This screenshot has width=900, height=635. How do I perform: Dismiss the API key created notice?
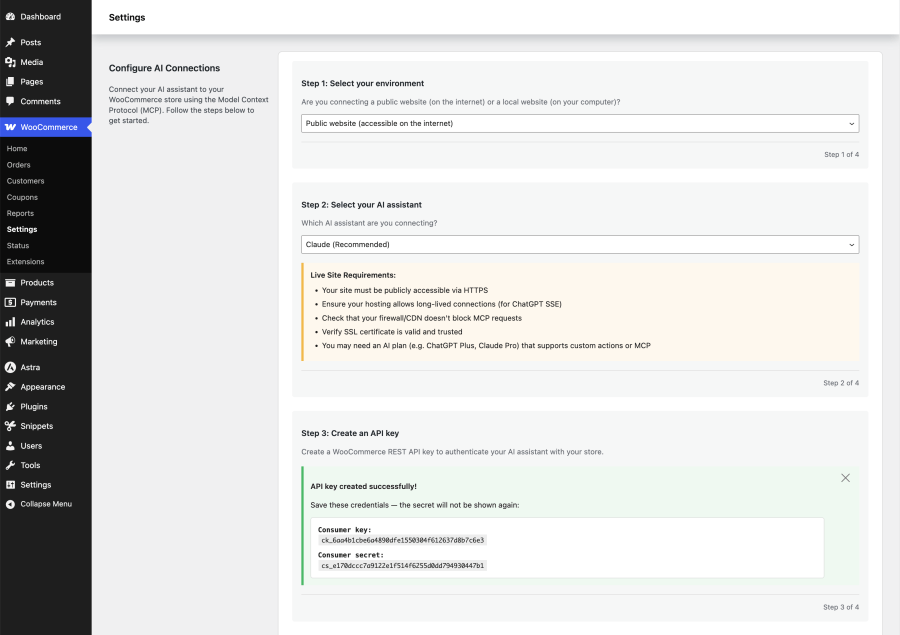pyautogui.click(x=845, y=478)
